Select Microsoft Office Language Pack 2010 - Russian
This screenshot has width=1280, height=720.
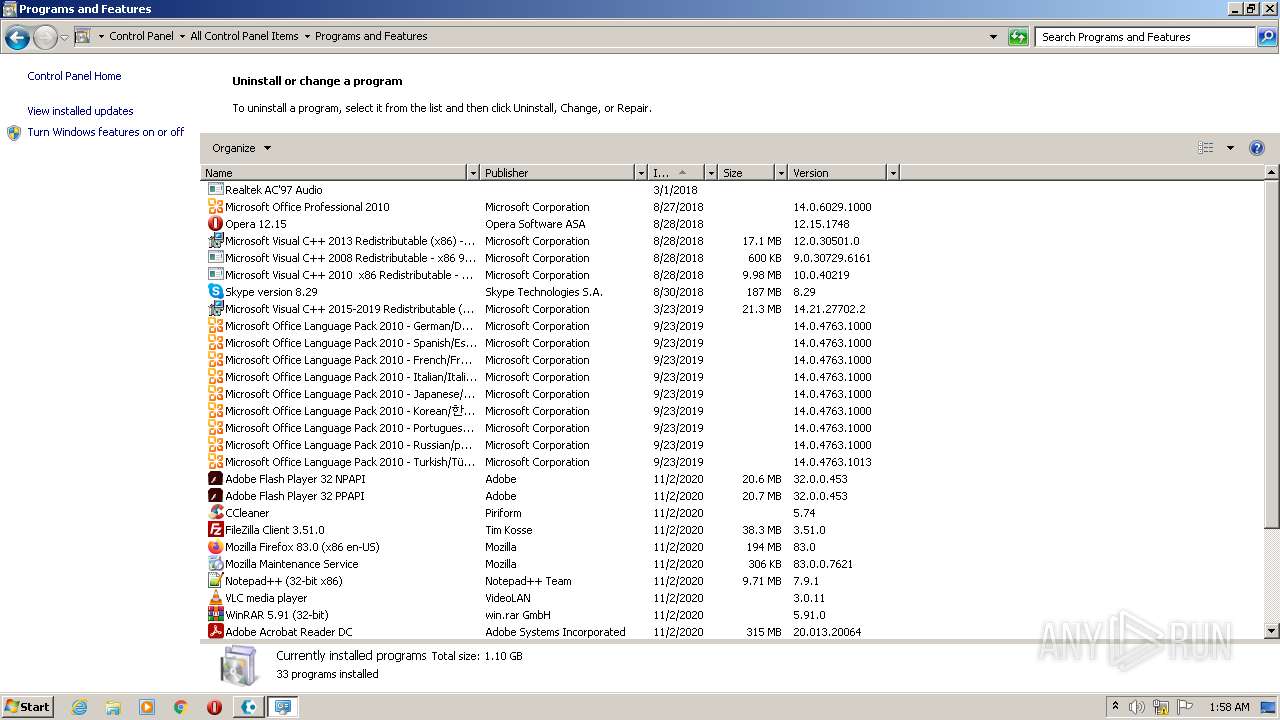540,445
